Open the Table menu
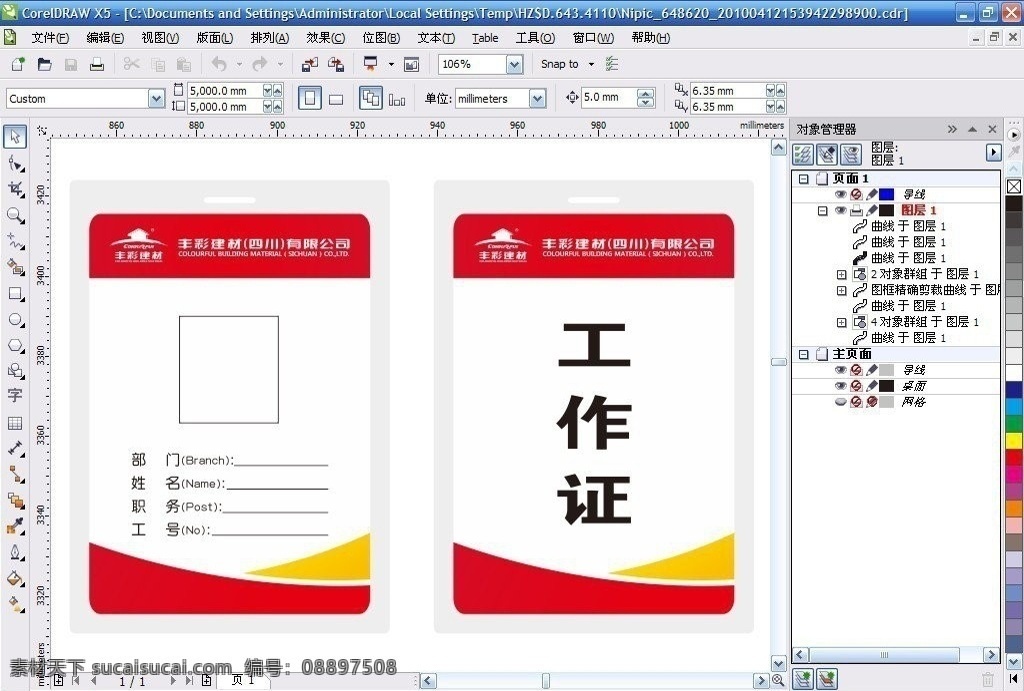The width and height of the screenshot is (1024, 691). pos(485,38)
